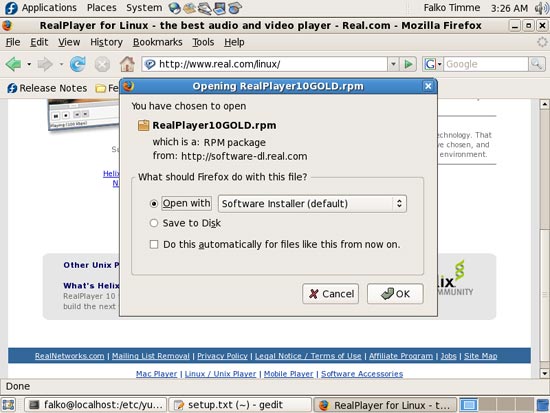Click the trash icon in bottom panel

[x=543, y=405]
